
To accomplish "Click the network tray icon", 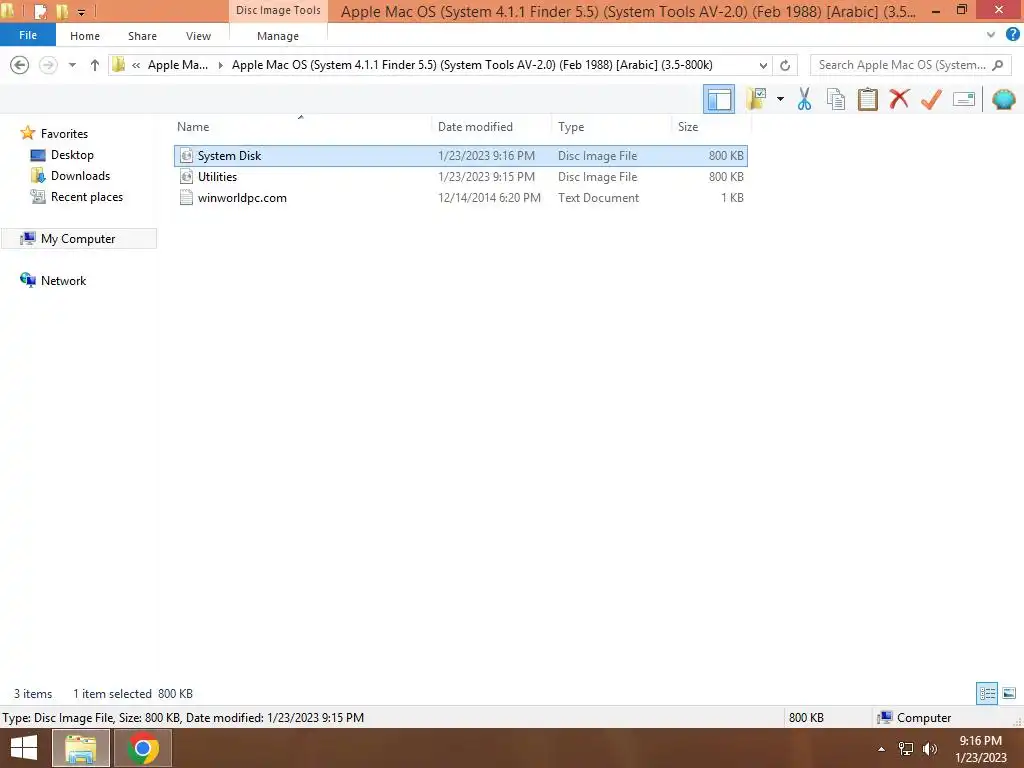I will click(x=906, y=749).
